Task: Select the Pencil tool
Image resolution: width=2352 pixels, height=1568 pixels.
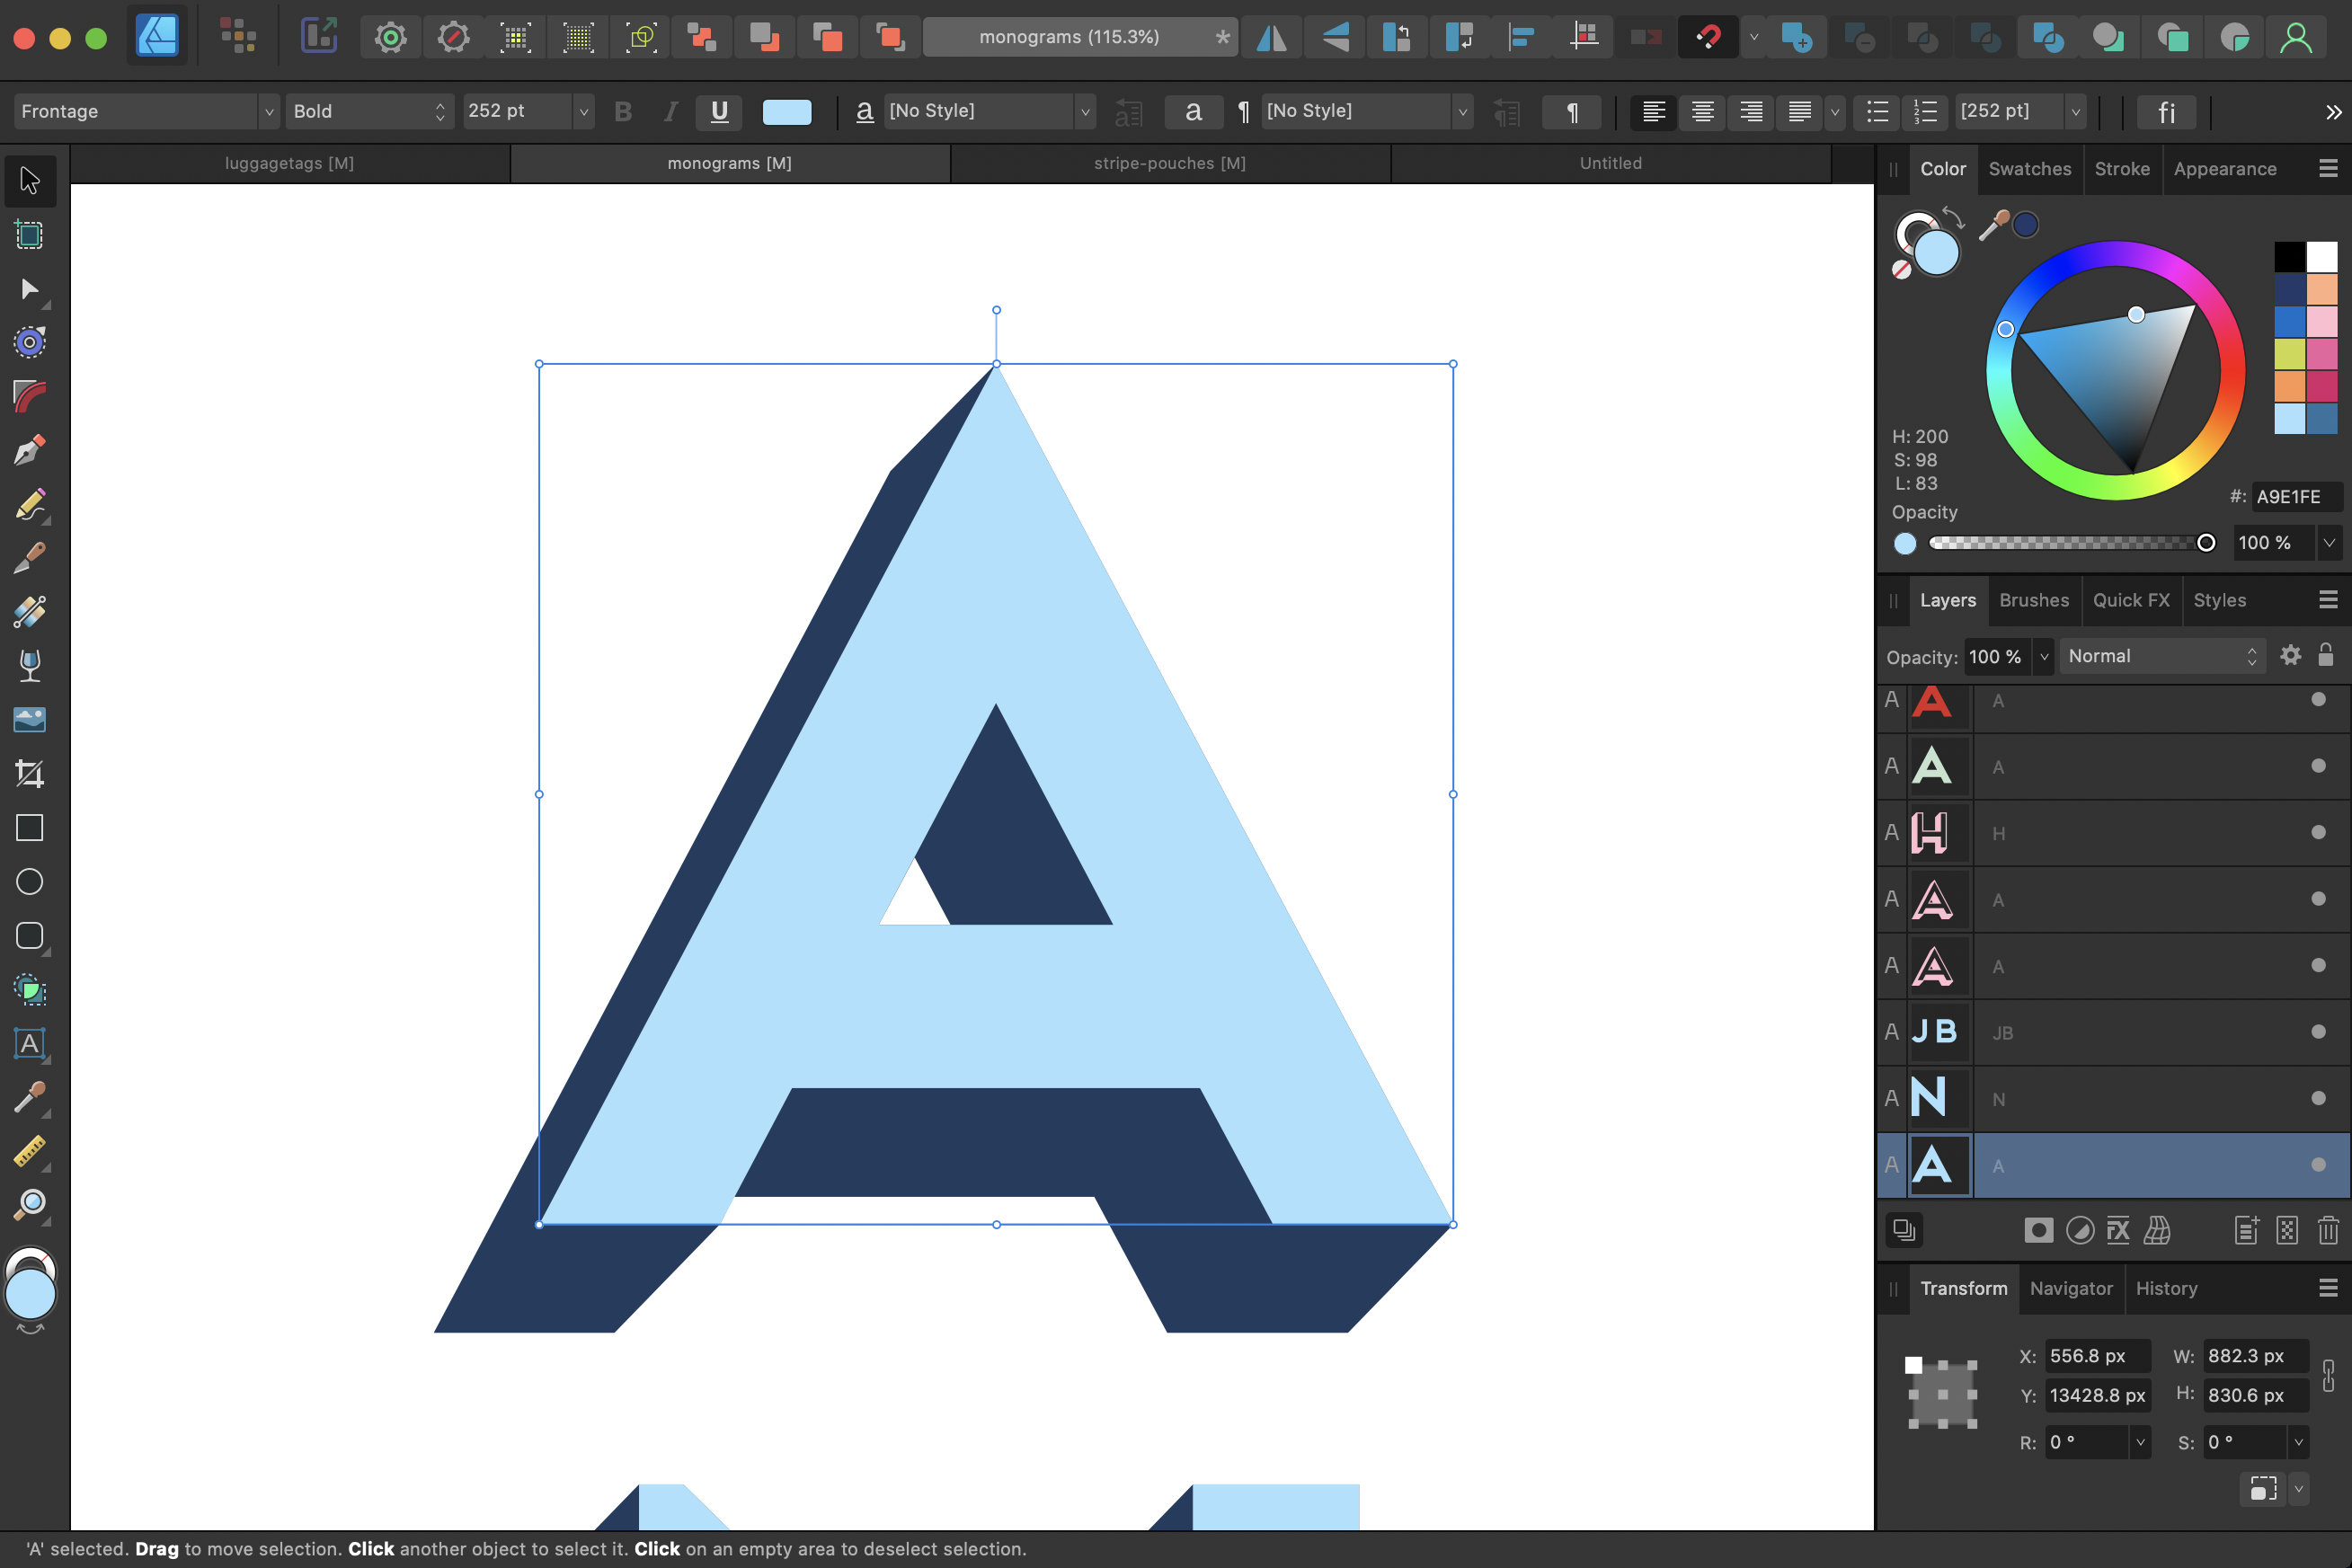Action: click(x=30, y=505)
